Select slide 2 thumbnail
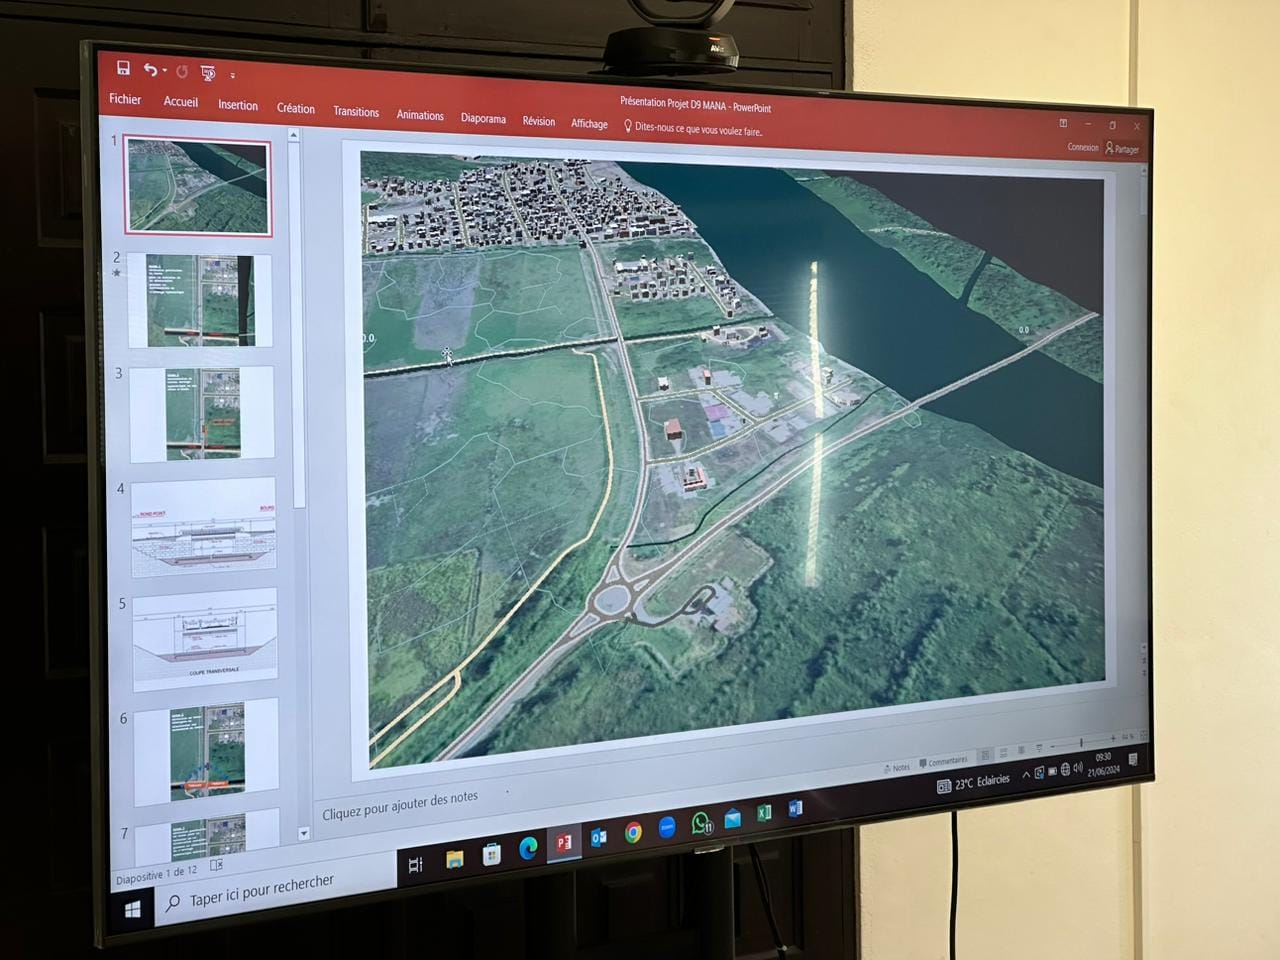The height and width of the screenshot is (960, 1280). [x=200, y=300]
